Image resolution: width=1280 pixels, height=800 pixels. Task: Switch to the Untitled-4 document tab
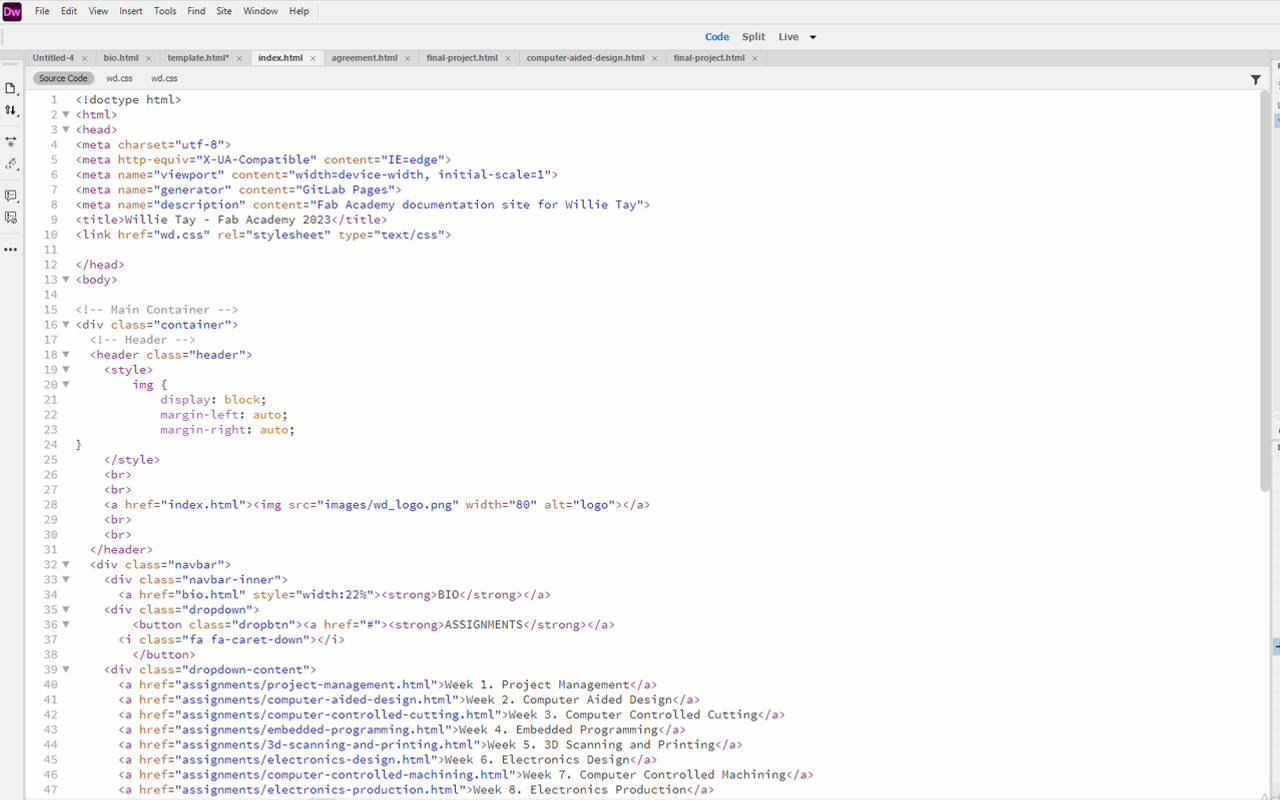[x=53, y=58]
